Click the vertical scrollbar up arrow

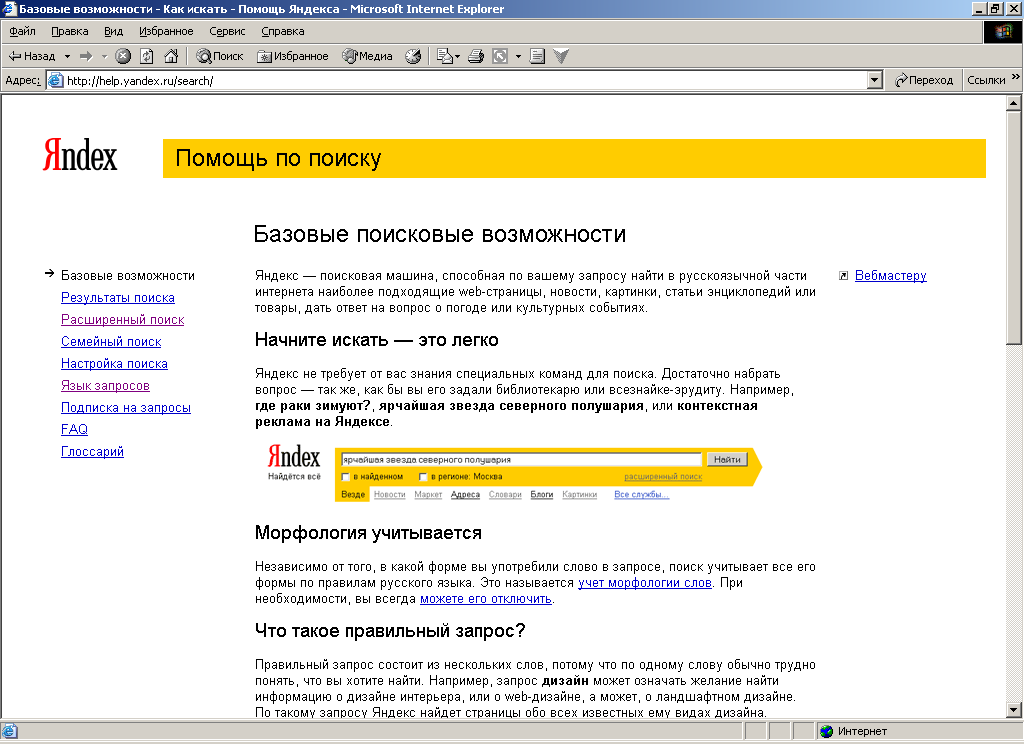[x=1014, y=103]
